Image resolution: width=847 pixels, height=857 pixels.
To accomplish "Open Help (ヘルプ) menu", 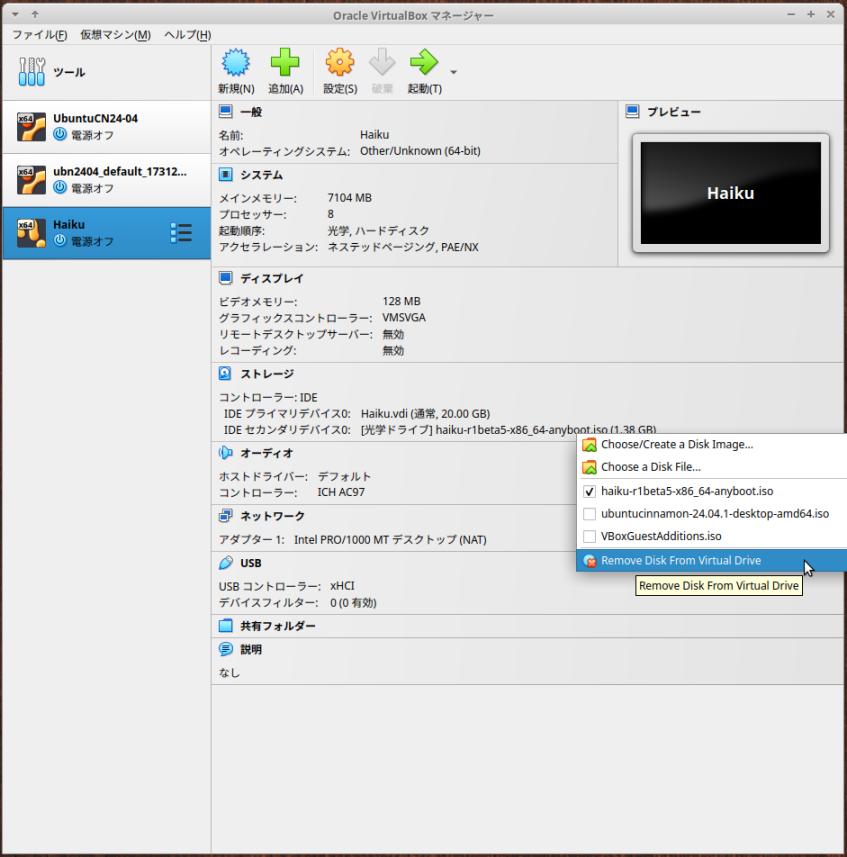I will (x=187, y=35).
